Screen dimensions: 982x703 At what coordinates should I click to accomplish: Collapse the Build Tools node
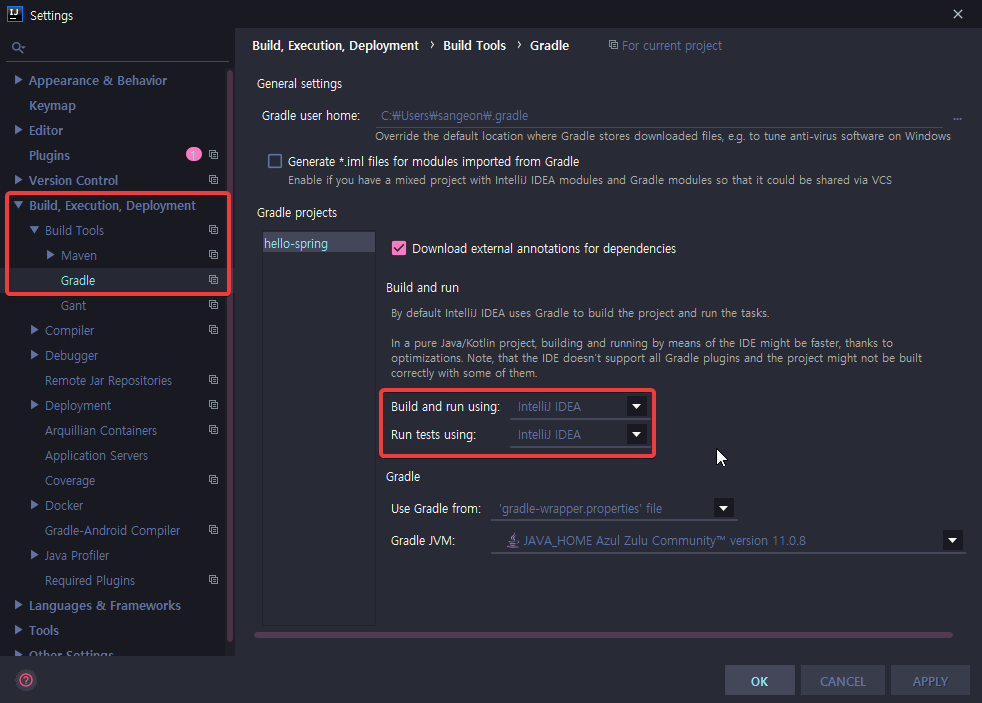[x=34, y=230]
